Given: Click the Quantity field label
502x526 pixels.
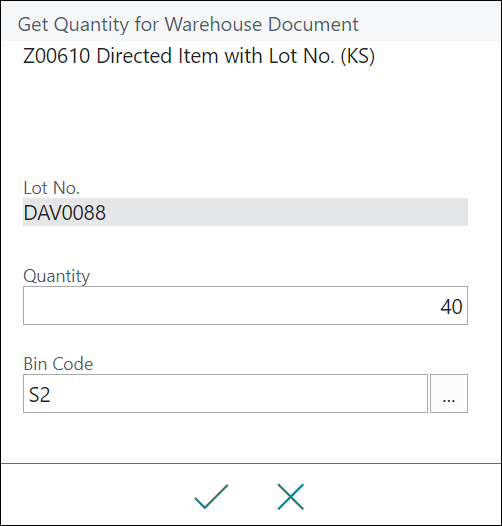Looking at the screenshot, I should (56, 276).
